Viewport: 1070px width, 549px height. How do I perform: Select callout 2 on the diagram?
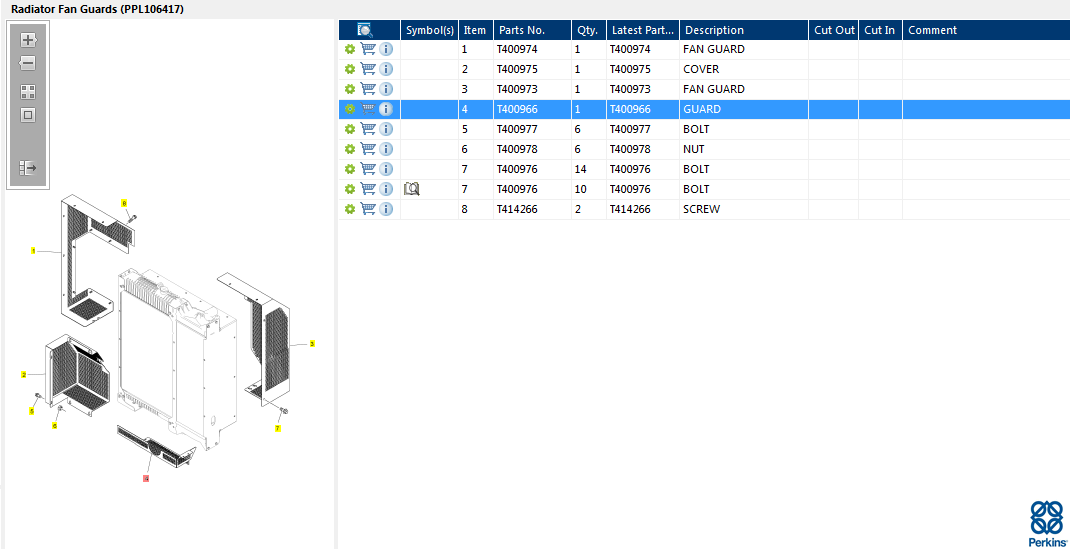tap(24, 374)
